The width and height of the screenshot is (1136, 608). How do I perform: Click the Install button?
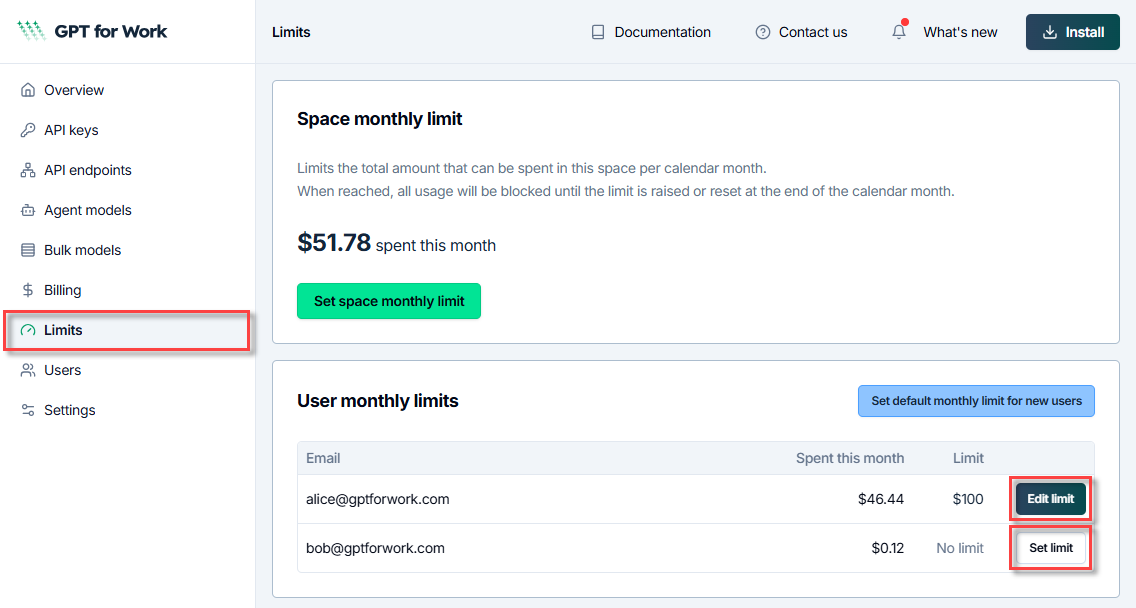point(1072,31)
